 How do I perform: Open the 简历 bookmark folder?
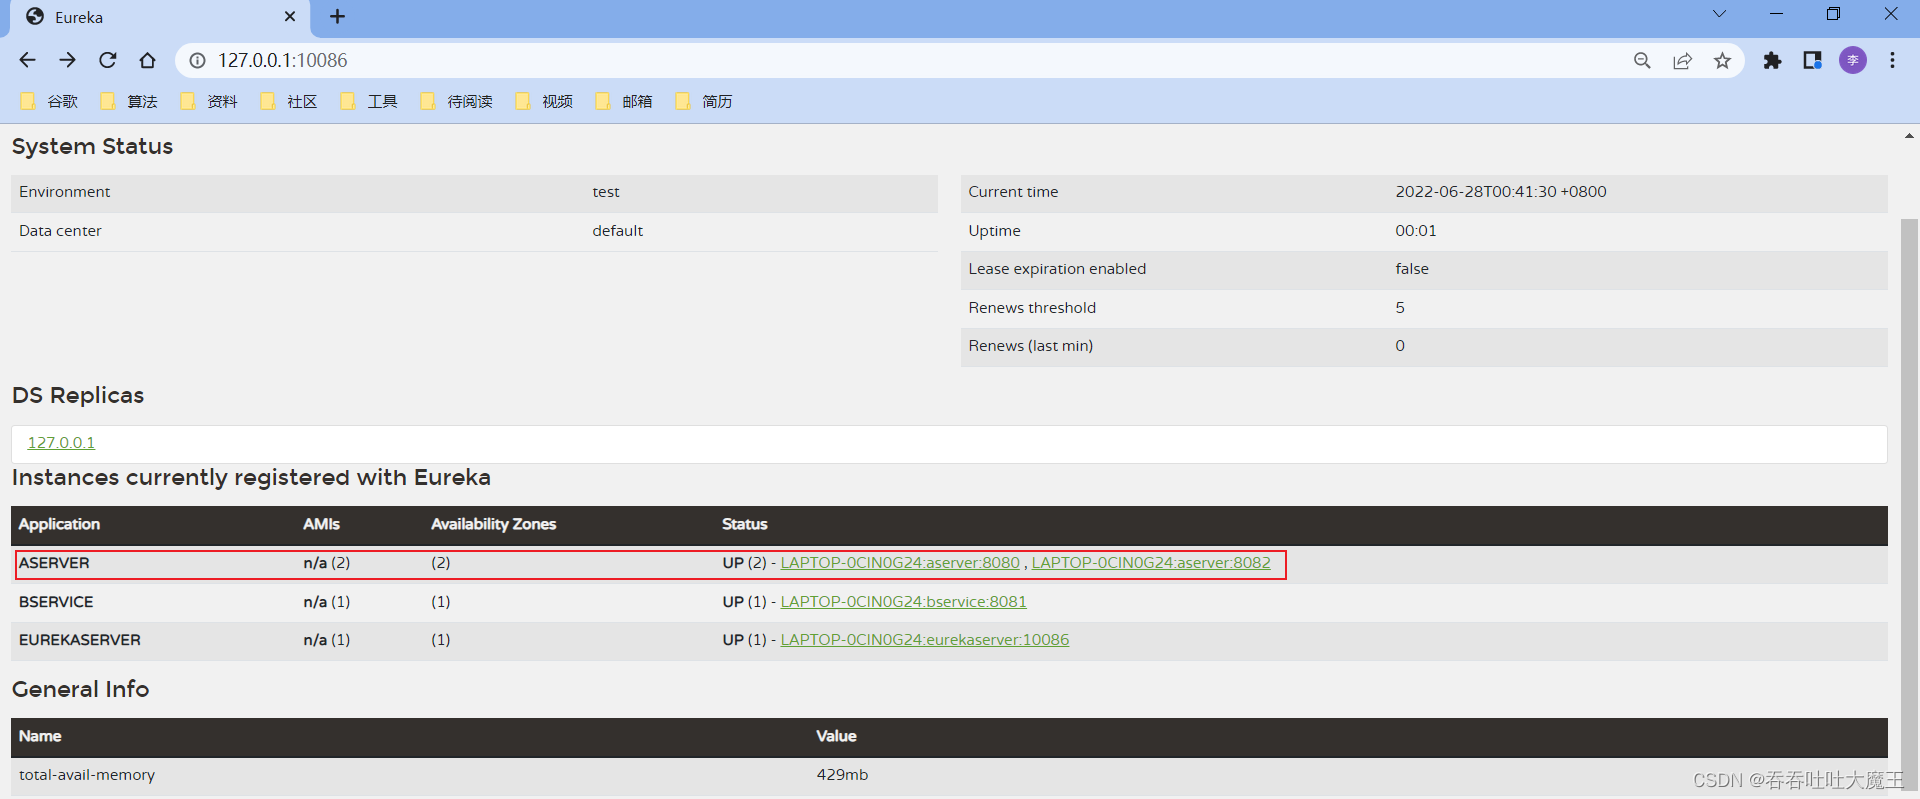pyautogui.click(x=705, y=101)
